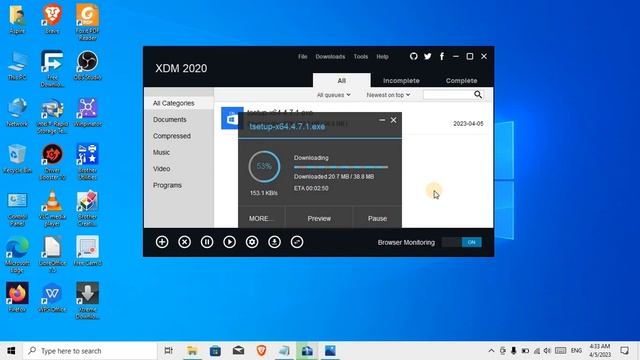
Task: Select All Categories in sidebar
Action: pos(178,103)
